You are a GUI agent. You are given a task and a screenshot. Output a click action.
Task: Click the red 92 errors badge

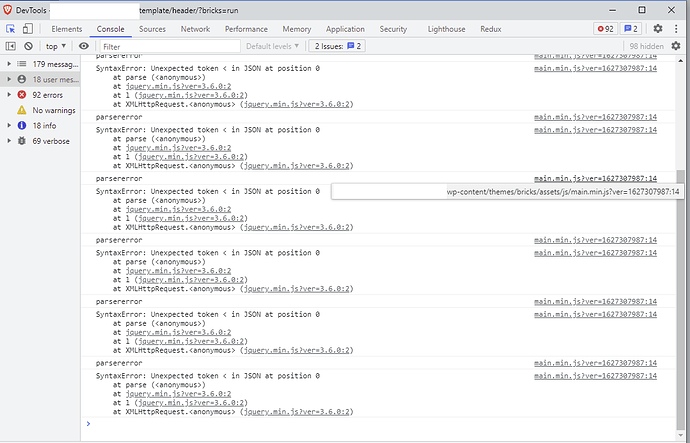pyautogui.click(x=606, y=29)
